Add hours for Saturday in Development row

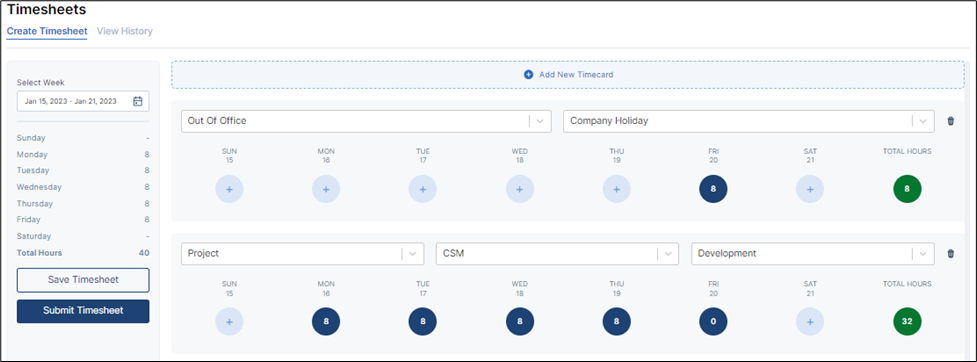pos(810,322)
